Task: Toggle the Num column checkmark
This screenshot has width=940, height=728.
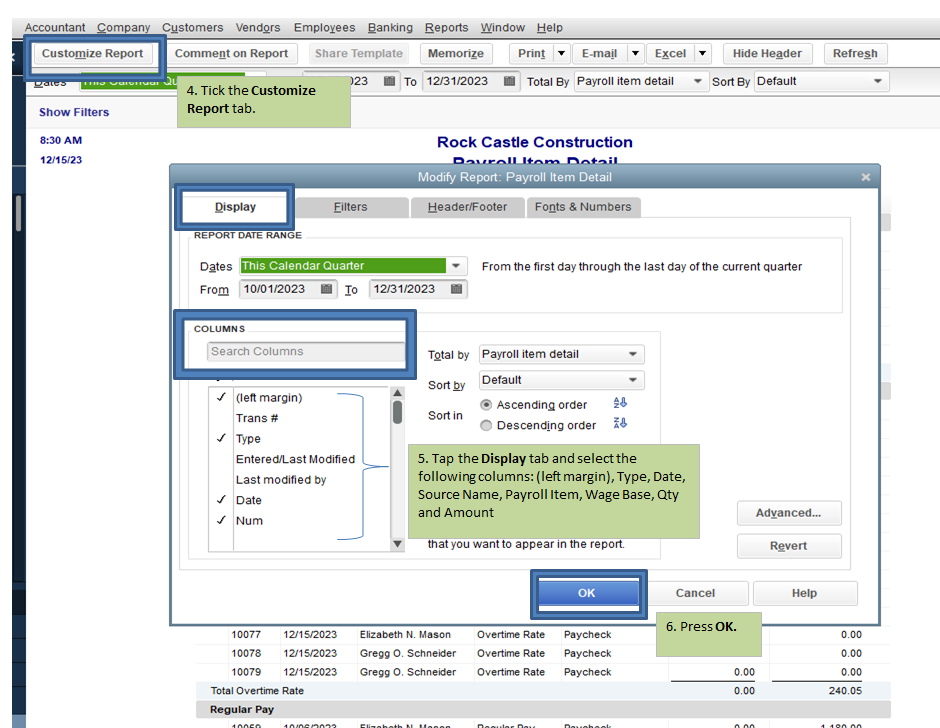Action: click(x=221, y=520)
